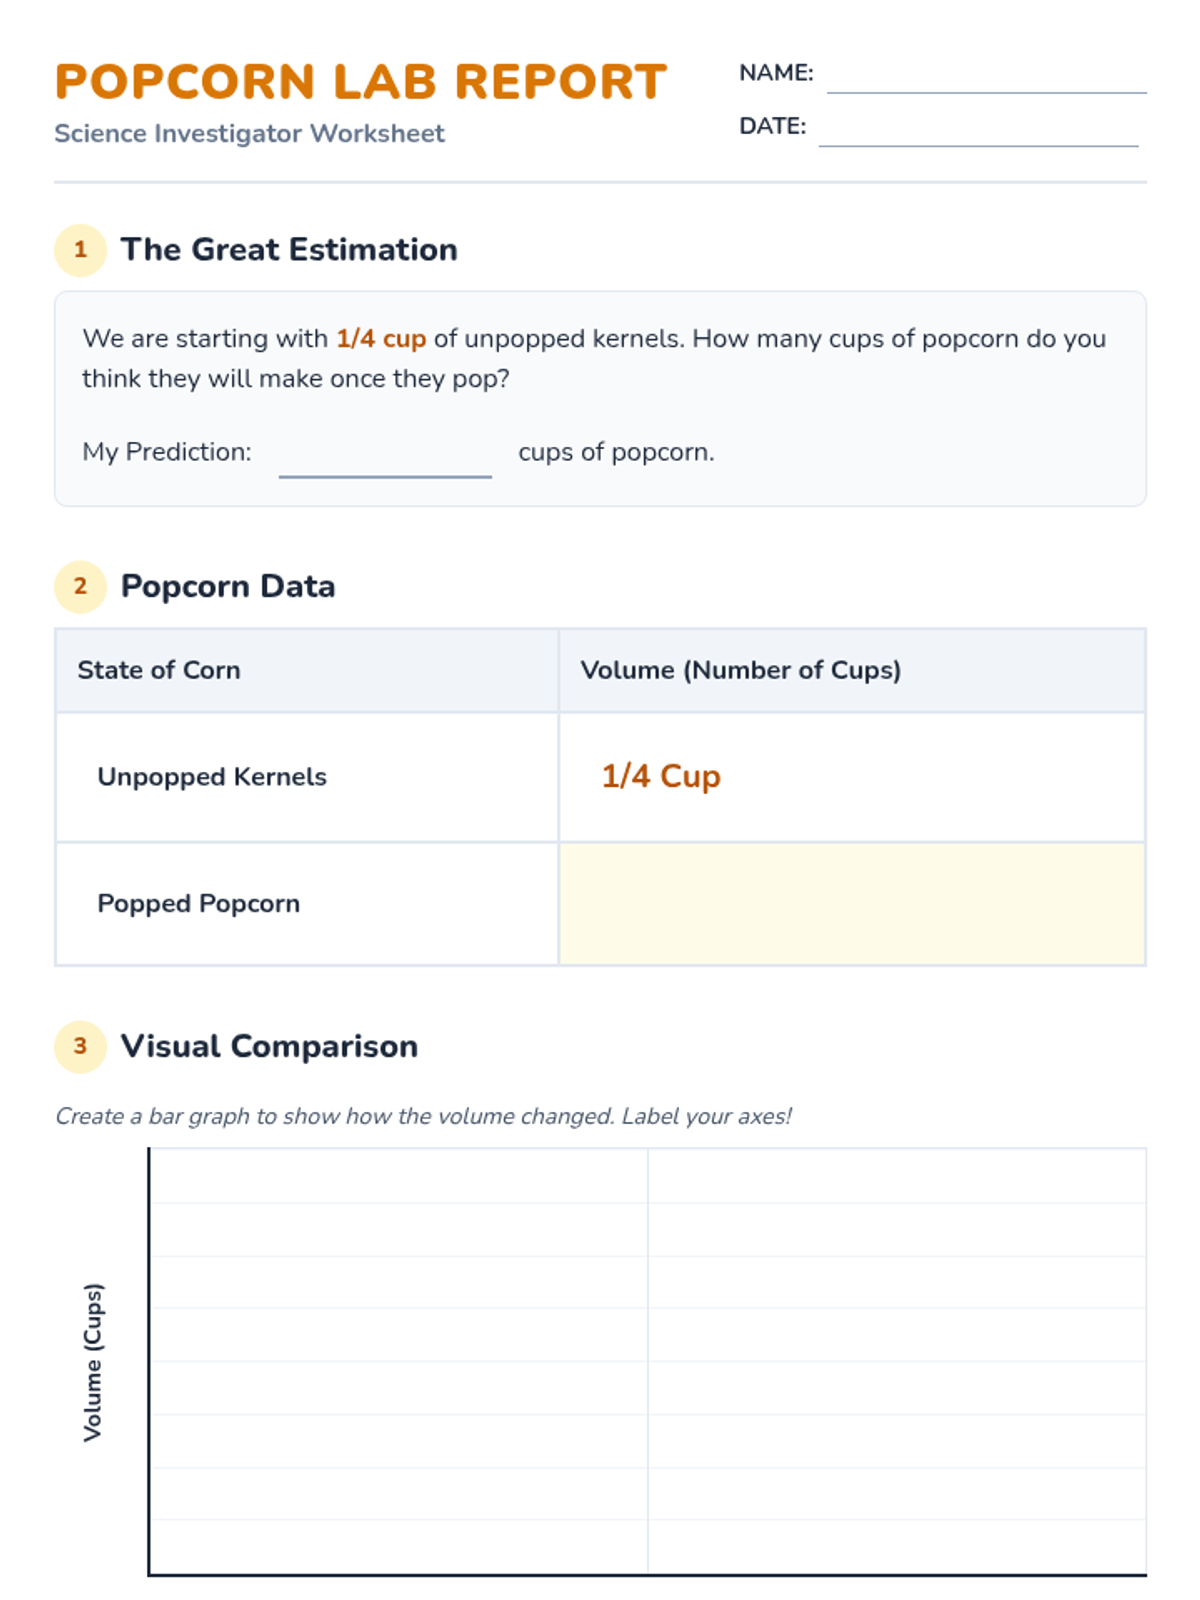Click the number 2 section badge
1200x1600 pixels.
point(80,586)
